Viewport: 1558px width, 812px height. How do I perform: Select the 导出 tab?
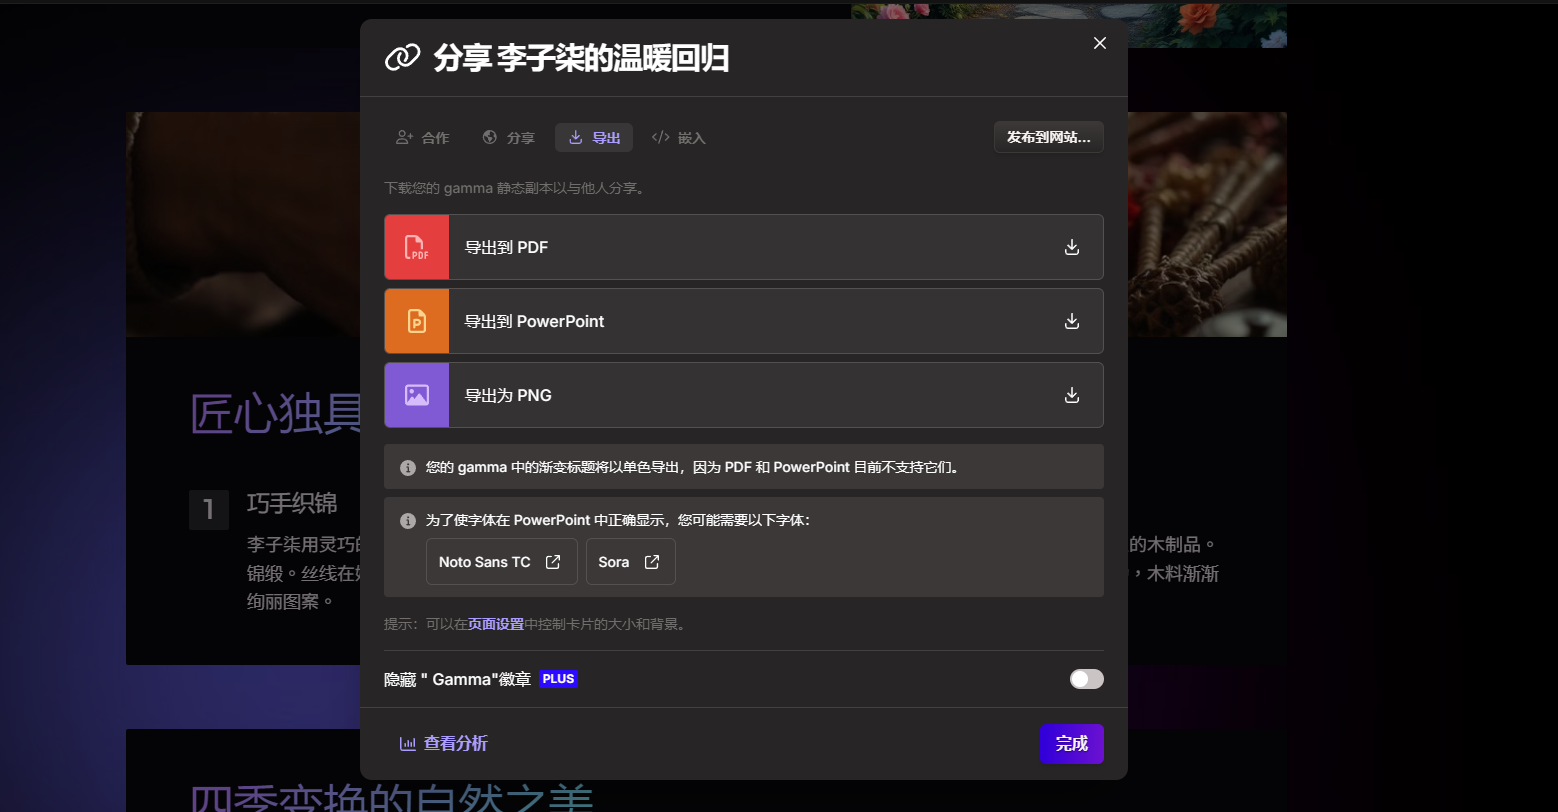594,138
